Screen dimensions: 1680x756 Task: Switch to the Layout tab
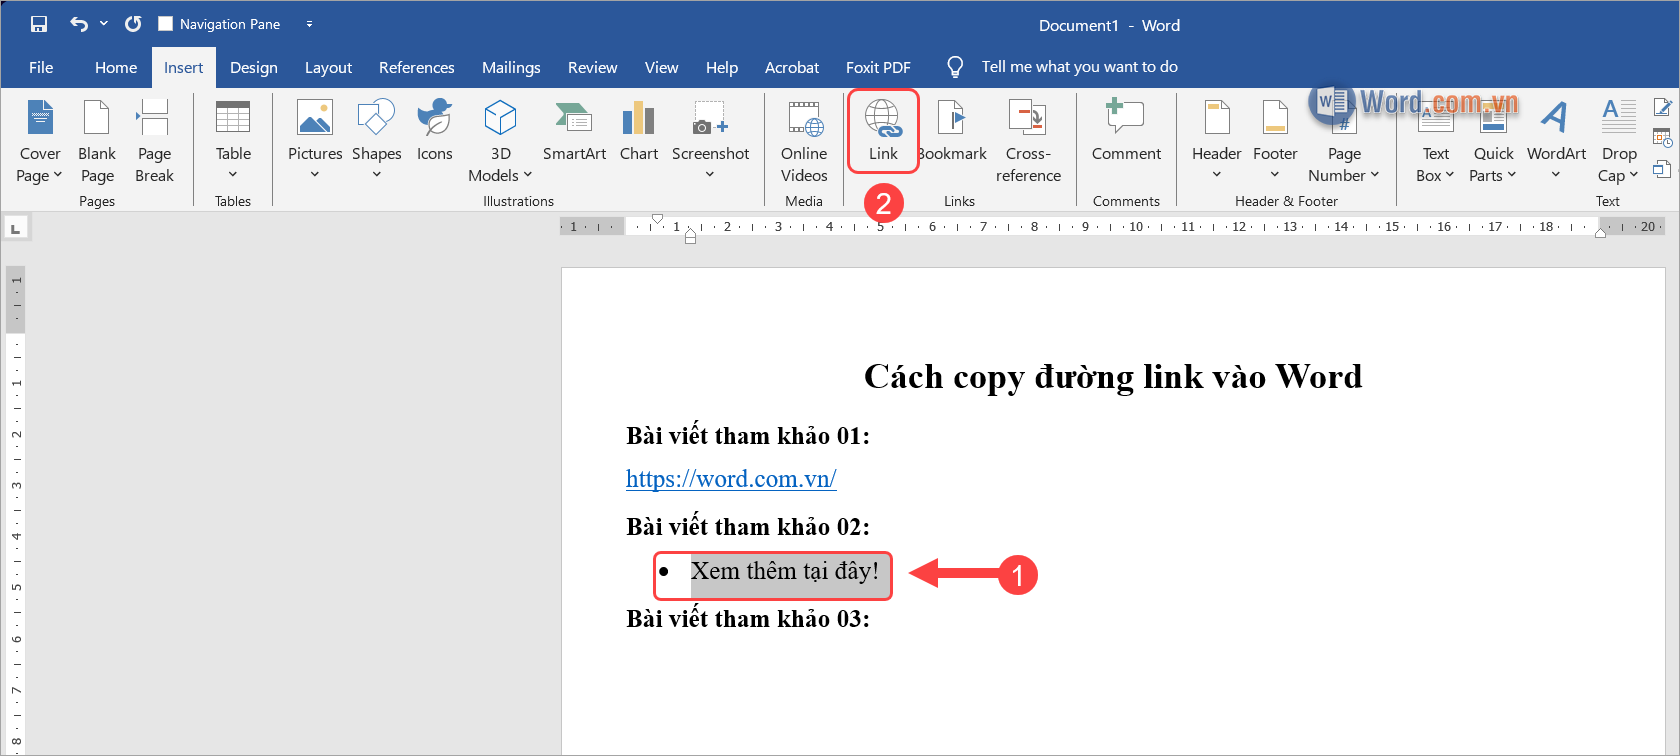pyautogui.click(x=328, y=67)
